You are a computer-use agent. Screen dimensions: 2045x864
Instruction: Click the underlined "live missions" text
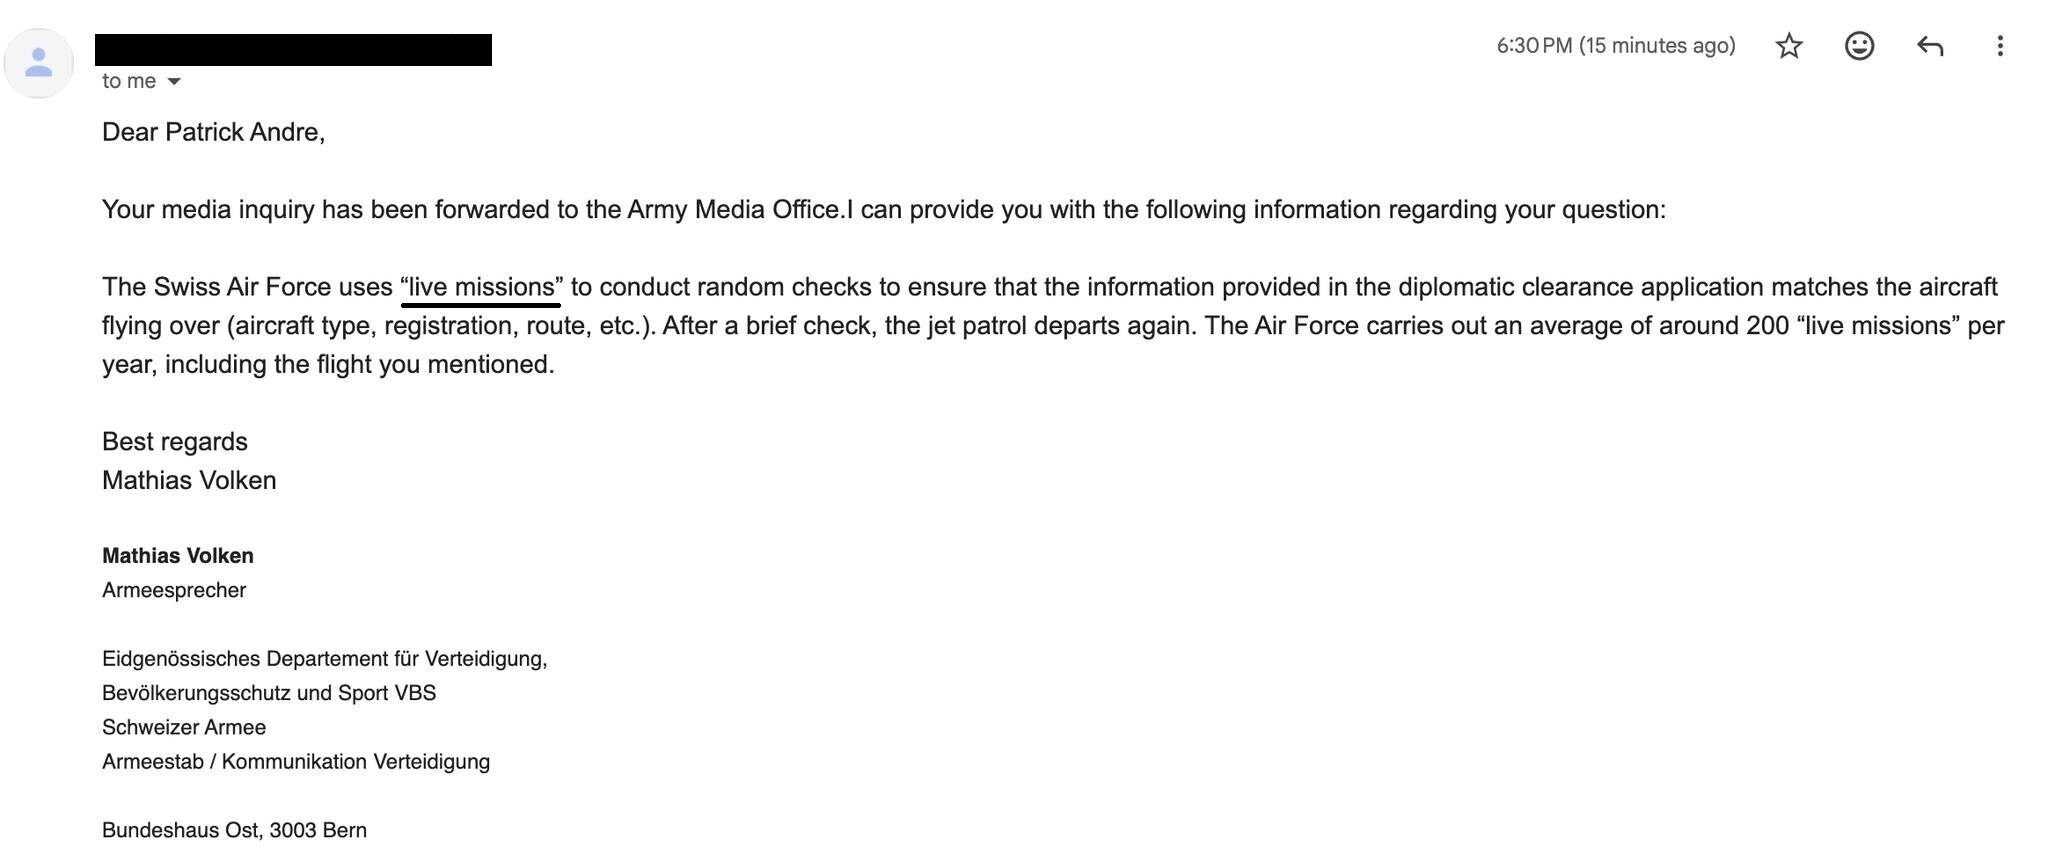click(x=481, y=288)
